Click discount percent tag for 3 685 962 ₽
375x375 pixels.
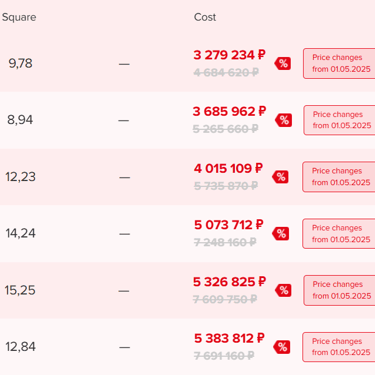click(283, 120)
